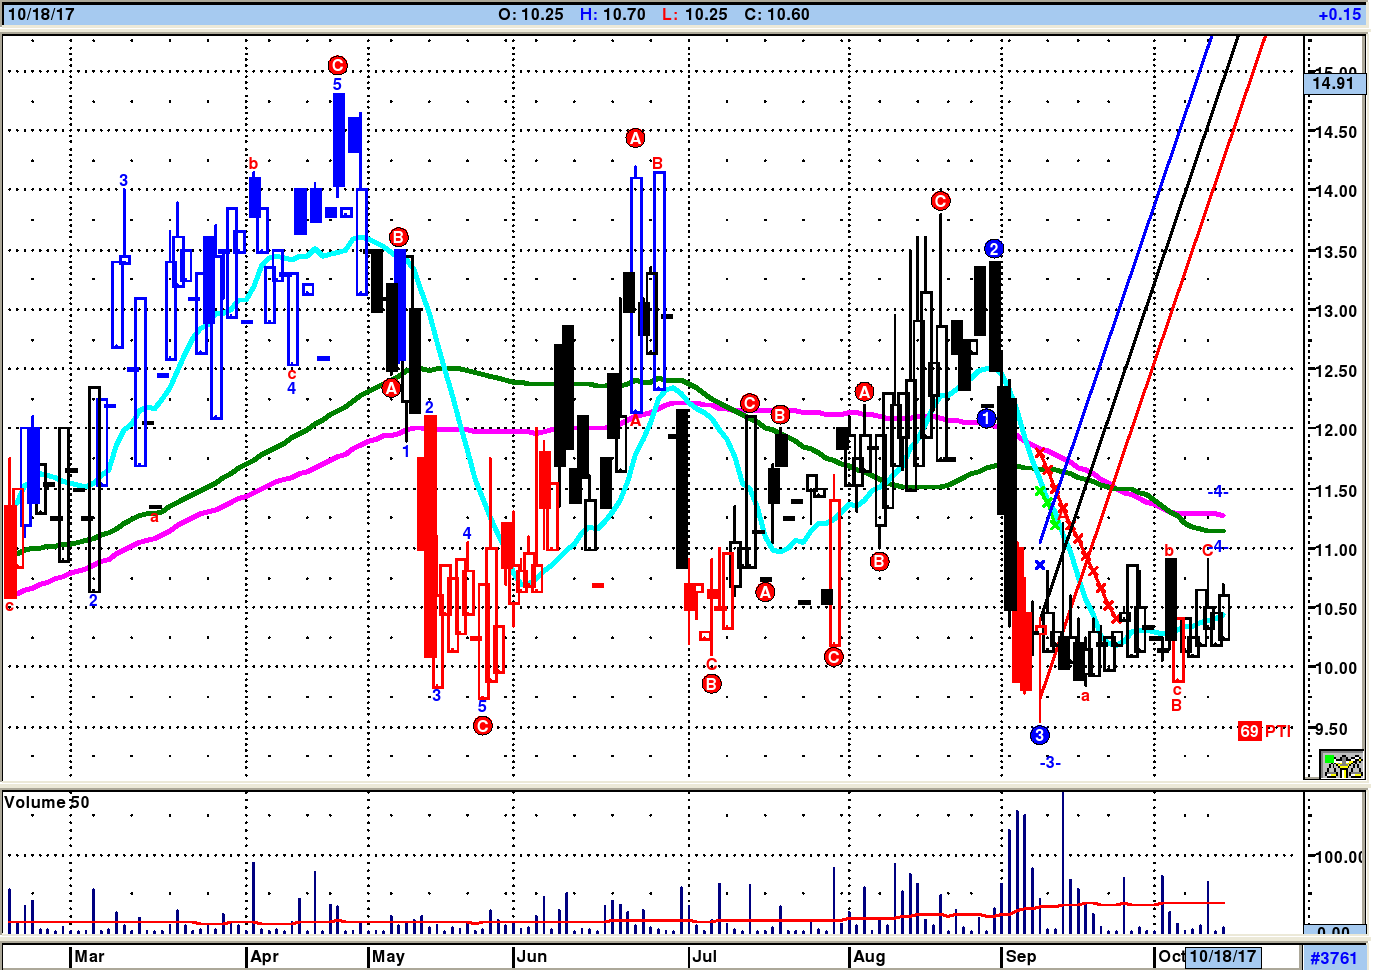Screen dimensions: 1400x970
Task: Click the Volume 50 panel label
Action: click(47, 802)
